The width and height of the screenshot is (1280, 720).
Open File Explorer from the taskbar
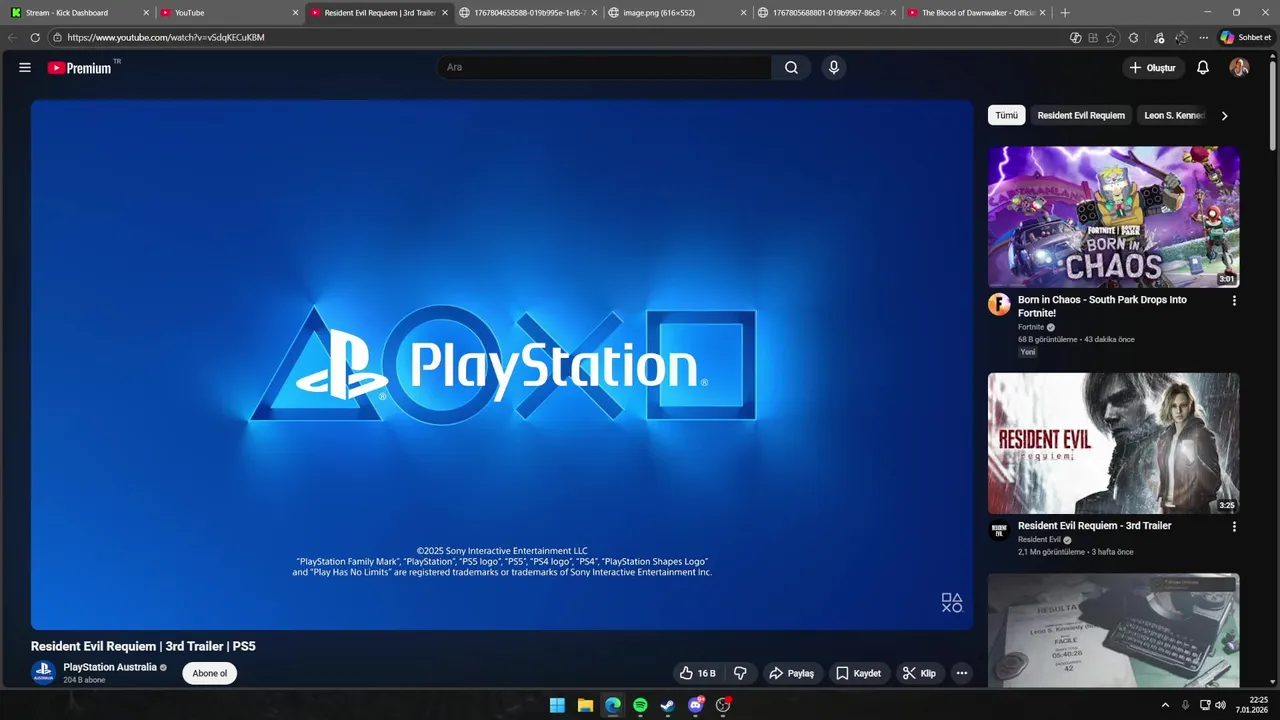coord(585,705)
